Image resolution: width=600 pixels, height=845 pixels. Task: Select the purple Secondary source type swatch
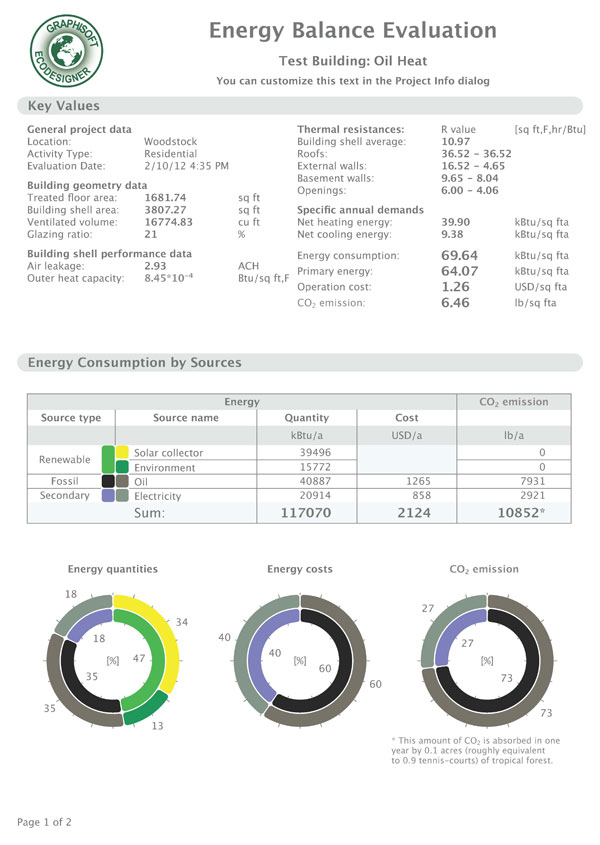107,496
